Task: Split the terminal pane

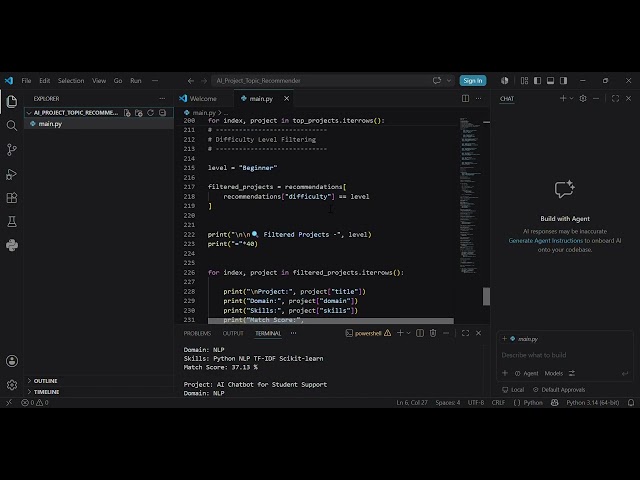Action: pyautogui.click(x=420, y=333)
